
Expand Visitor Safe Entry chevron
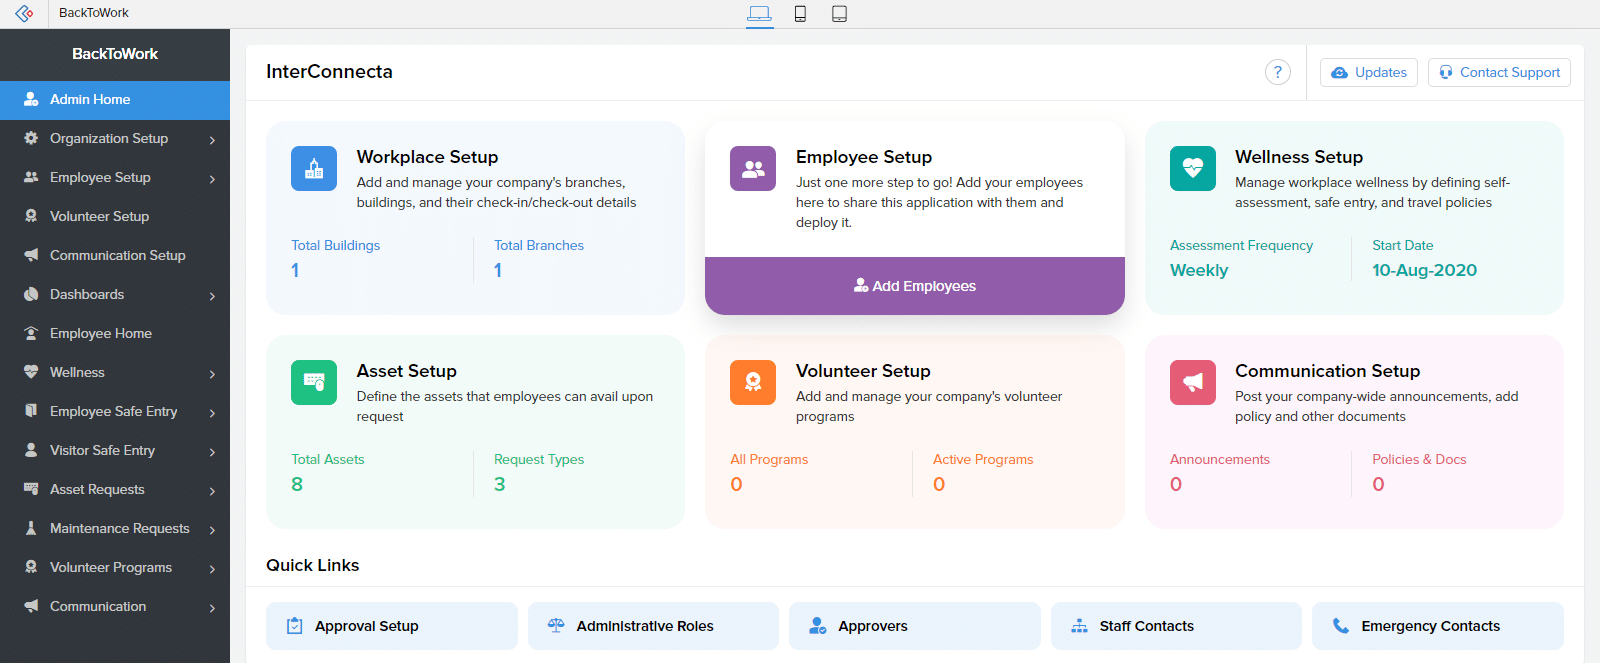click(x=212, y=452)
